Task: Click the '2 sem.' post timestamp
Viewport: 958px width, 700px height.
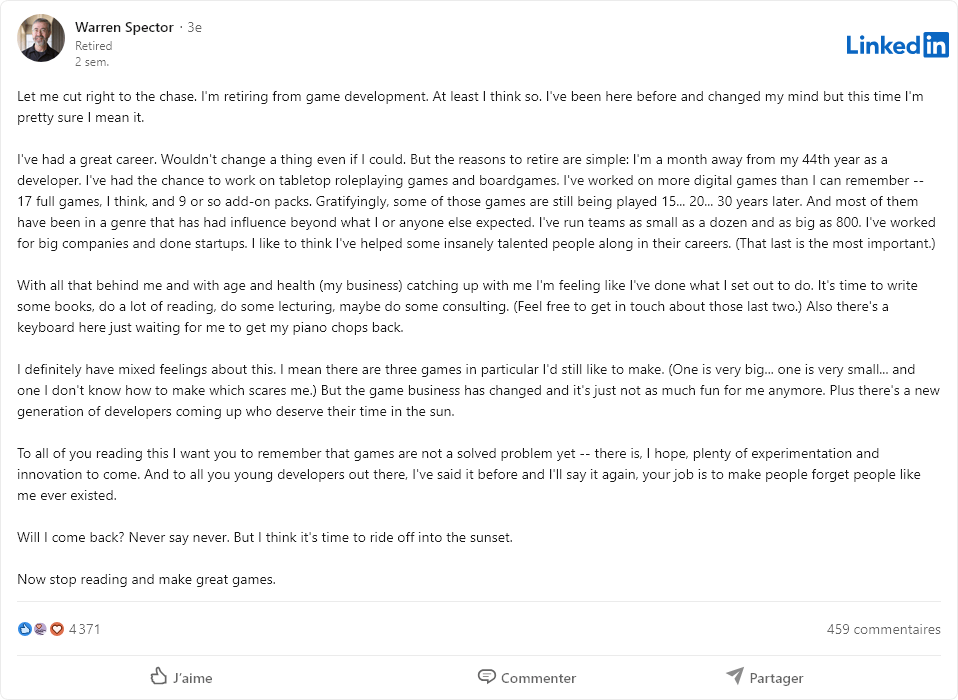Action: (92, 62)
